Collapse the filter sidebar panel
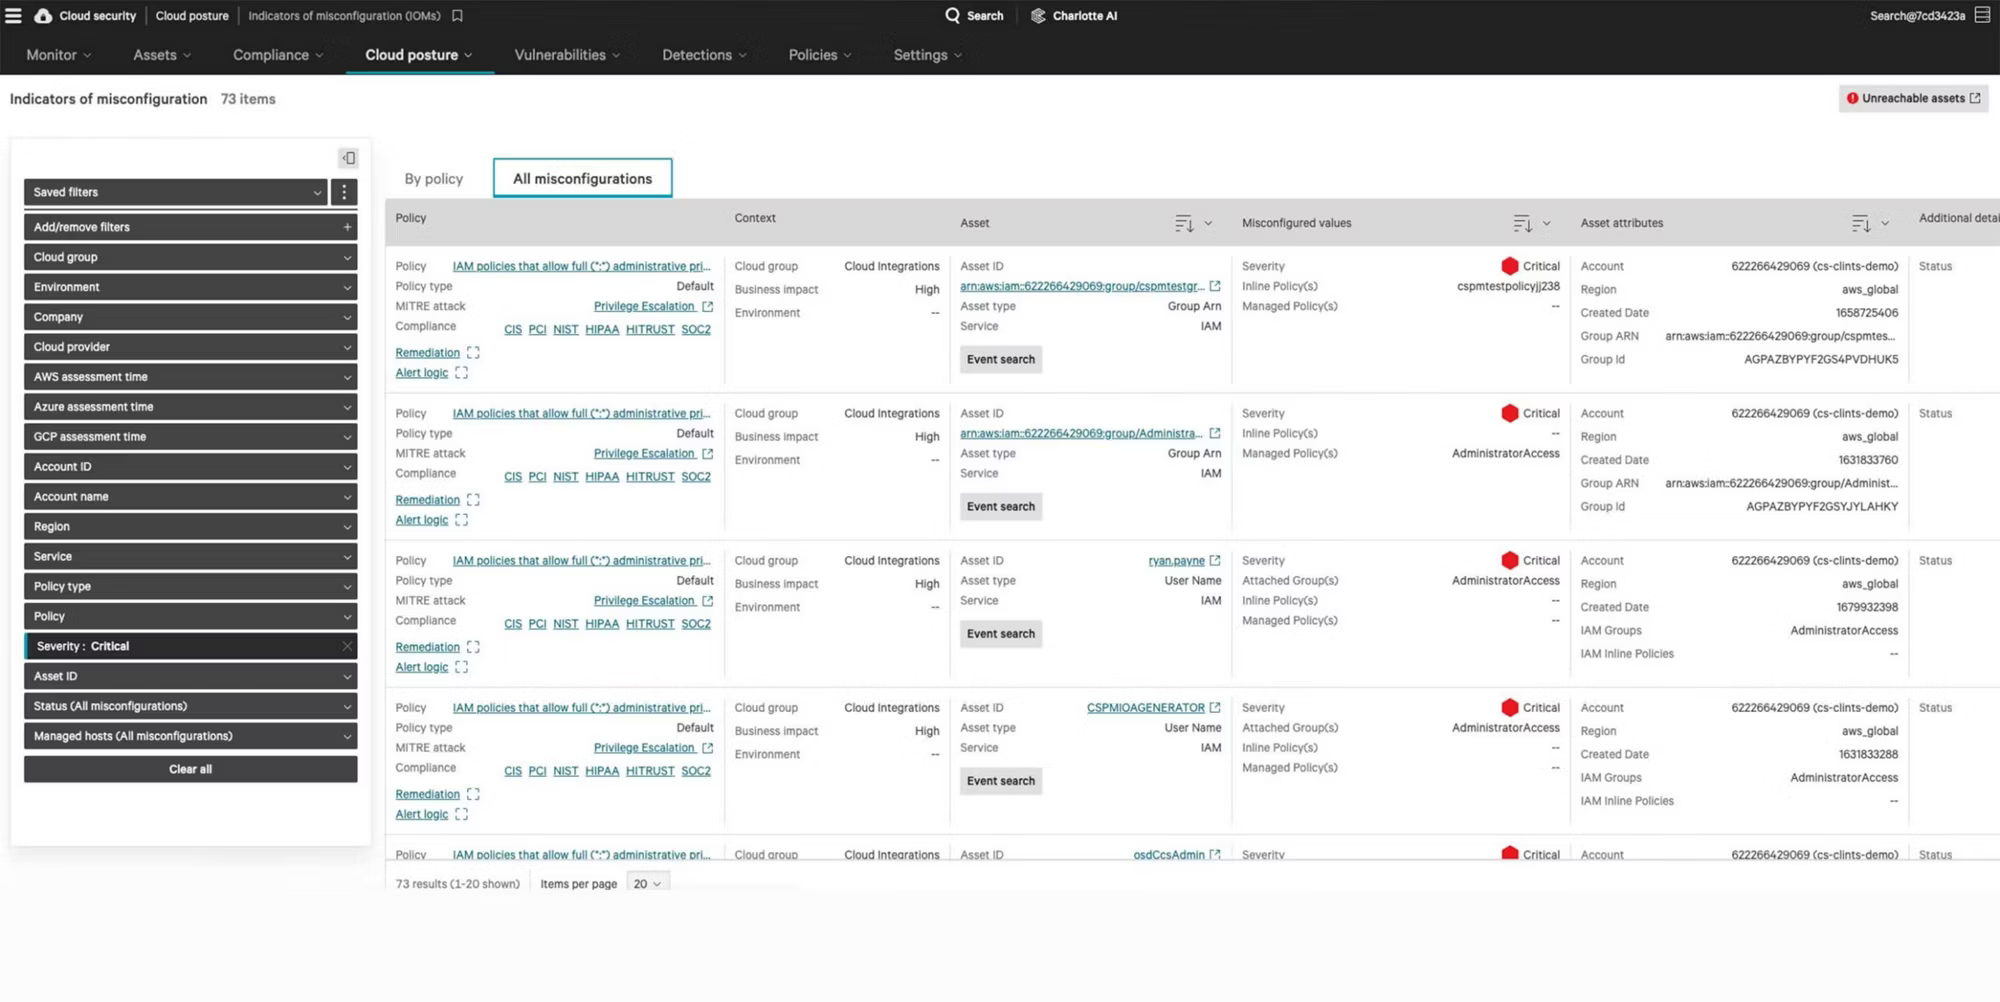 pos(348,158)
